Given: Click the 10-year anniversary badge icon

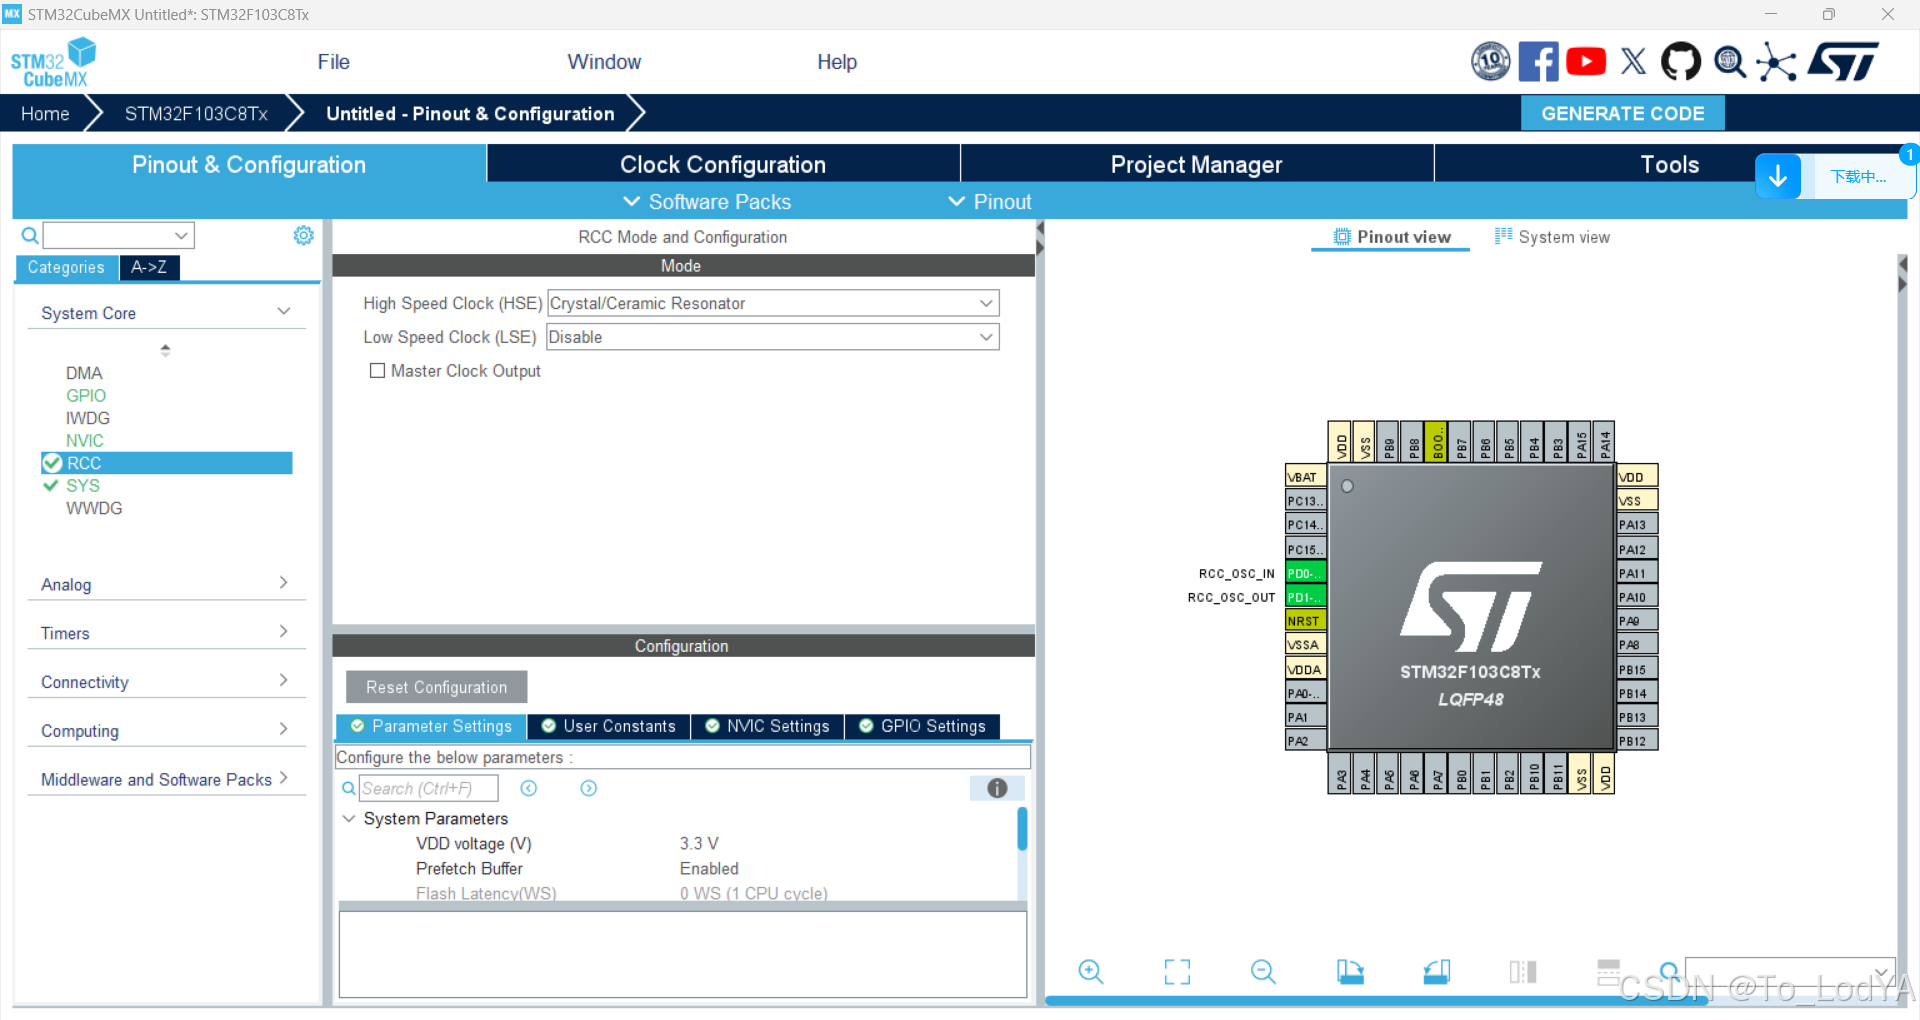Looking at the screenshot, I should point(1490,62).
